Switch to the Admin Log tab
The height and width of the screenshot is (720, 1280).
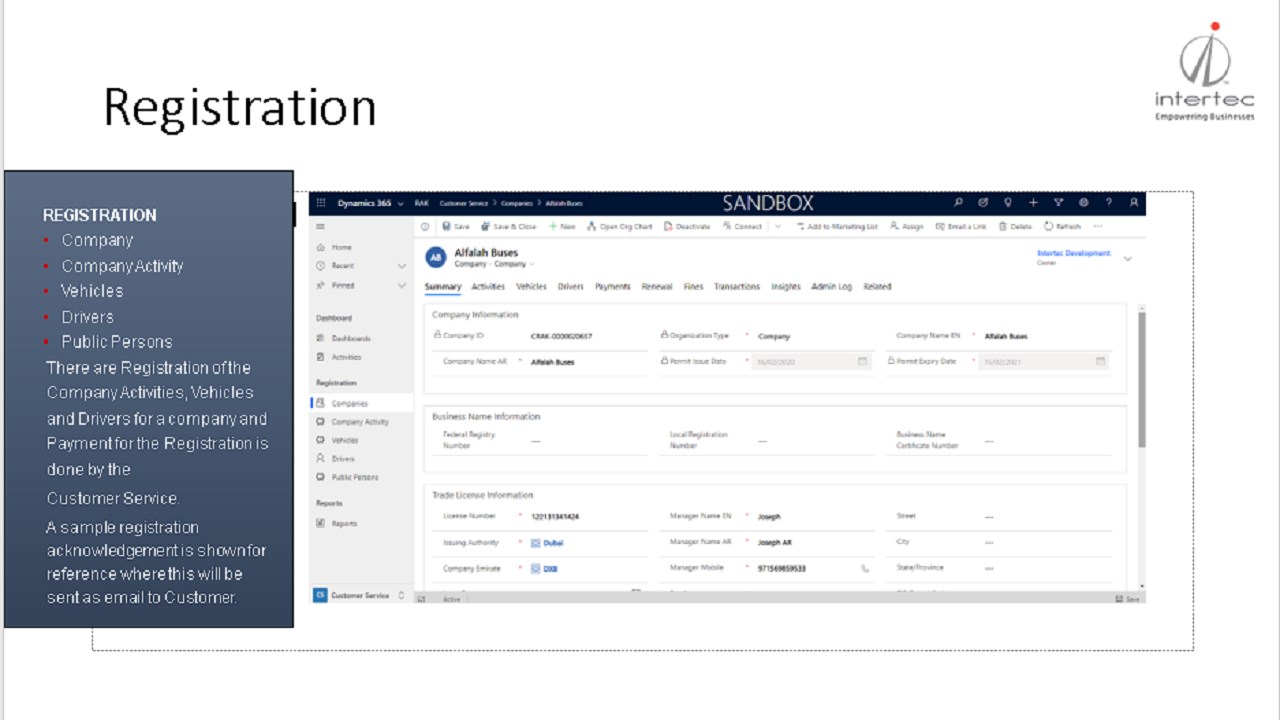[831, 287]
